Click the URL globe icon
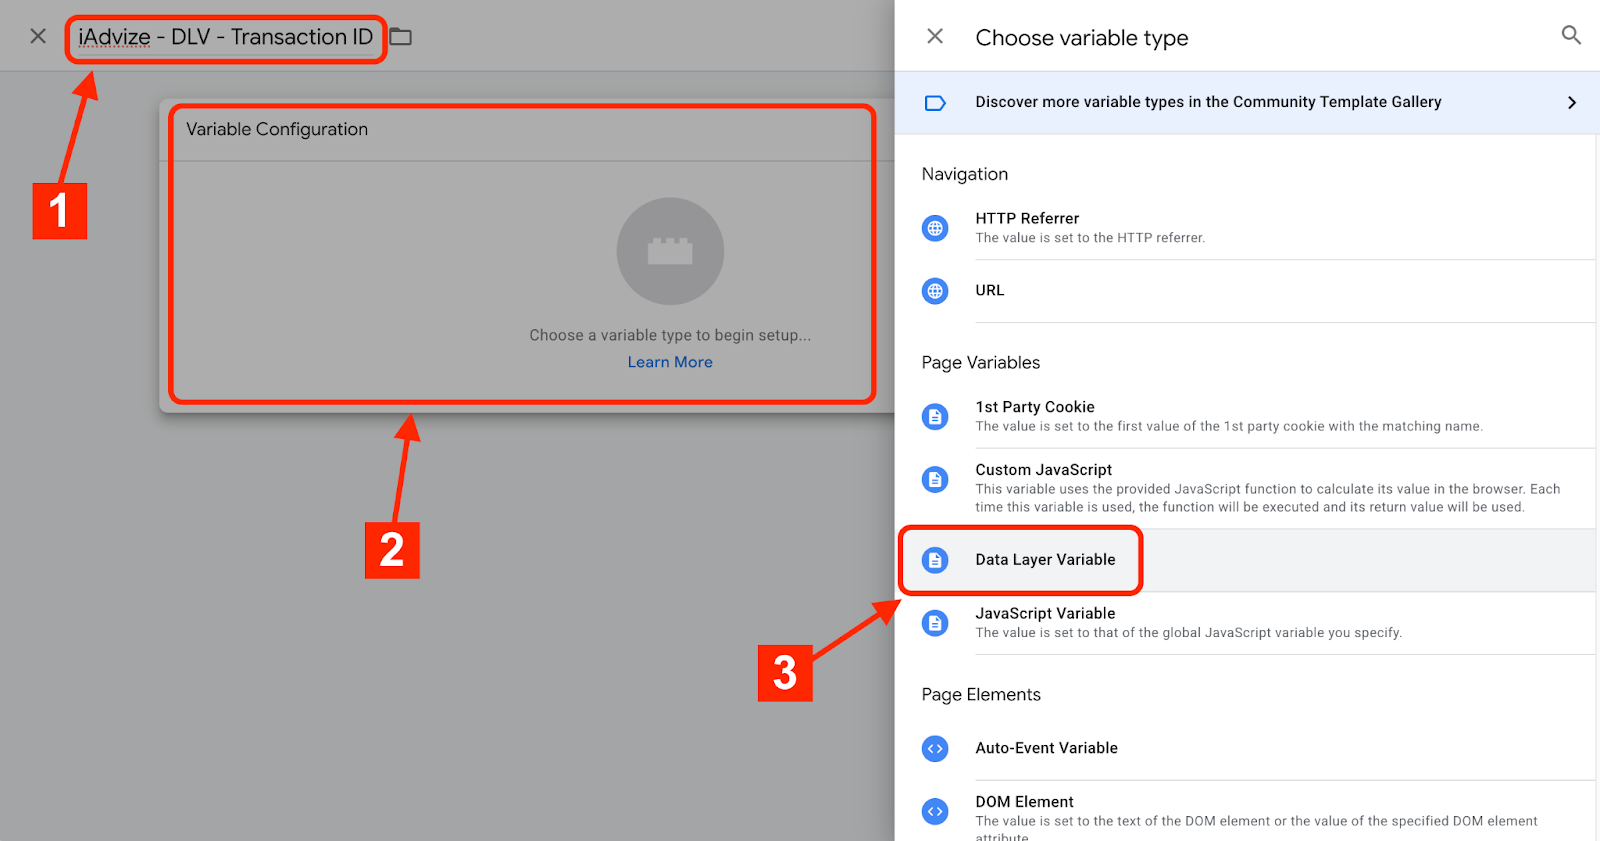1600x841 pixels. (935, 291)
